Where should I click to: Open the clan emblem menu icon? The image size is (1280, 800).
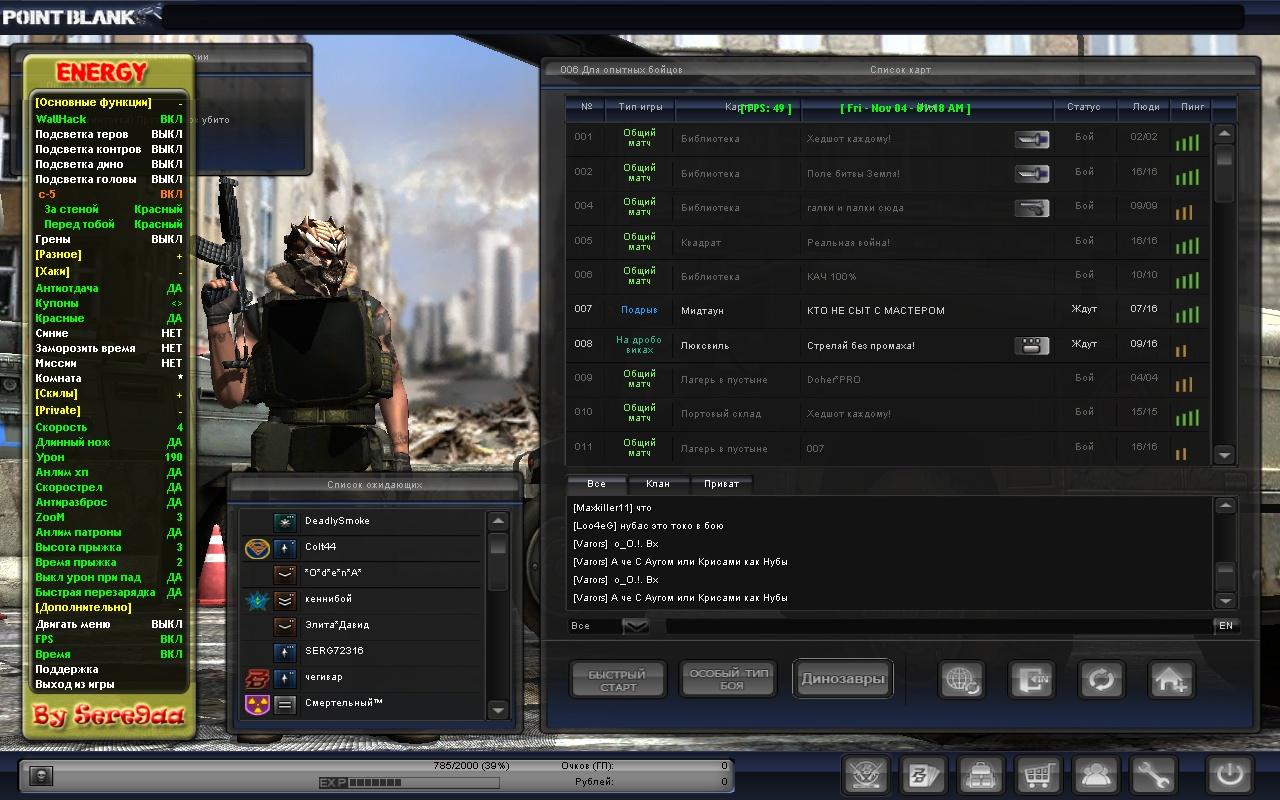[866, 776]
